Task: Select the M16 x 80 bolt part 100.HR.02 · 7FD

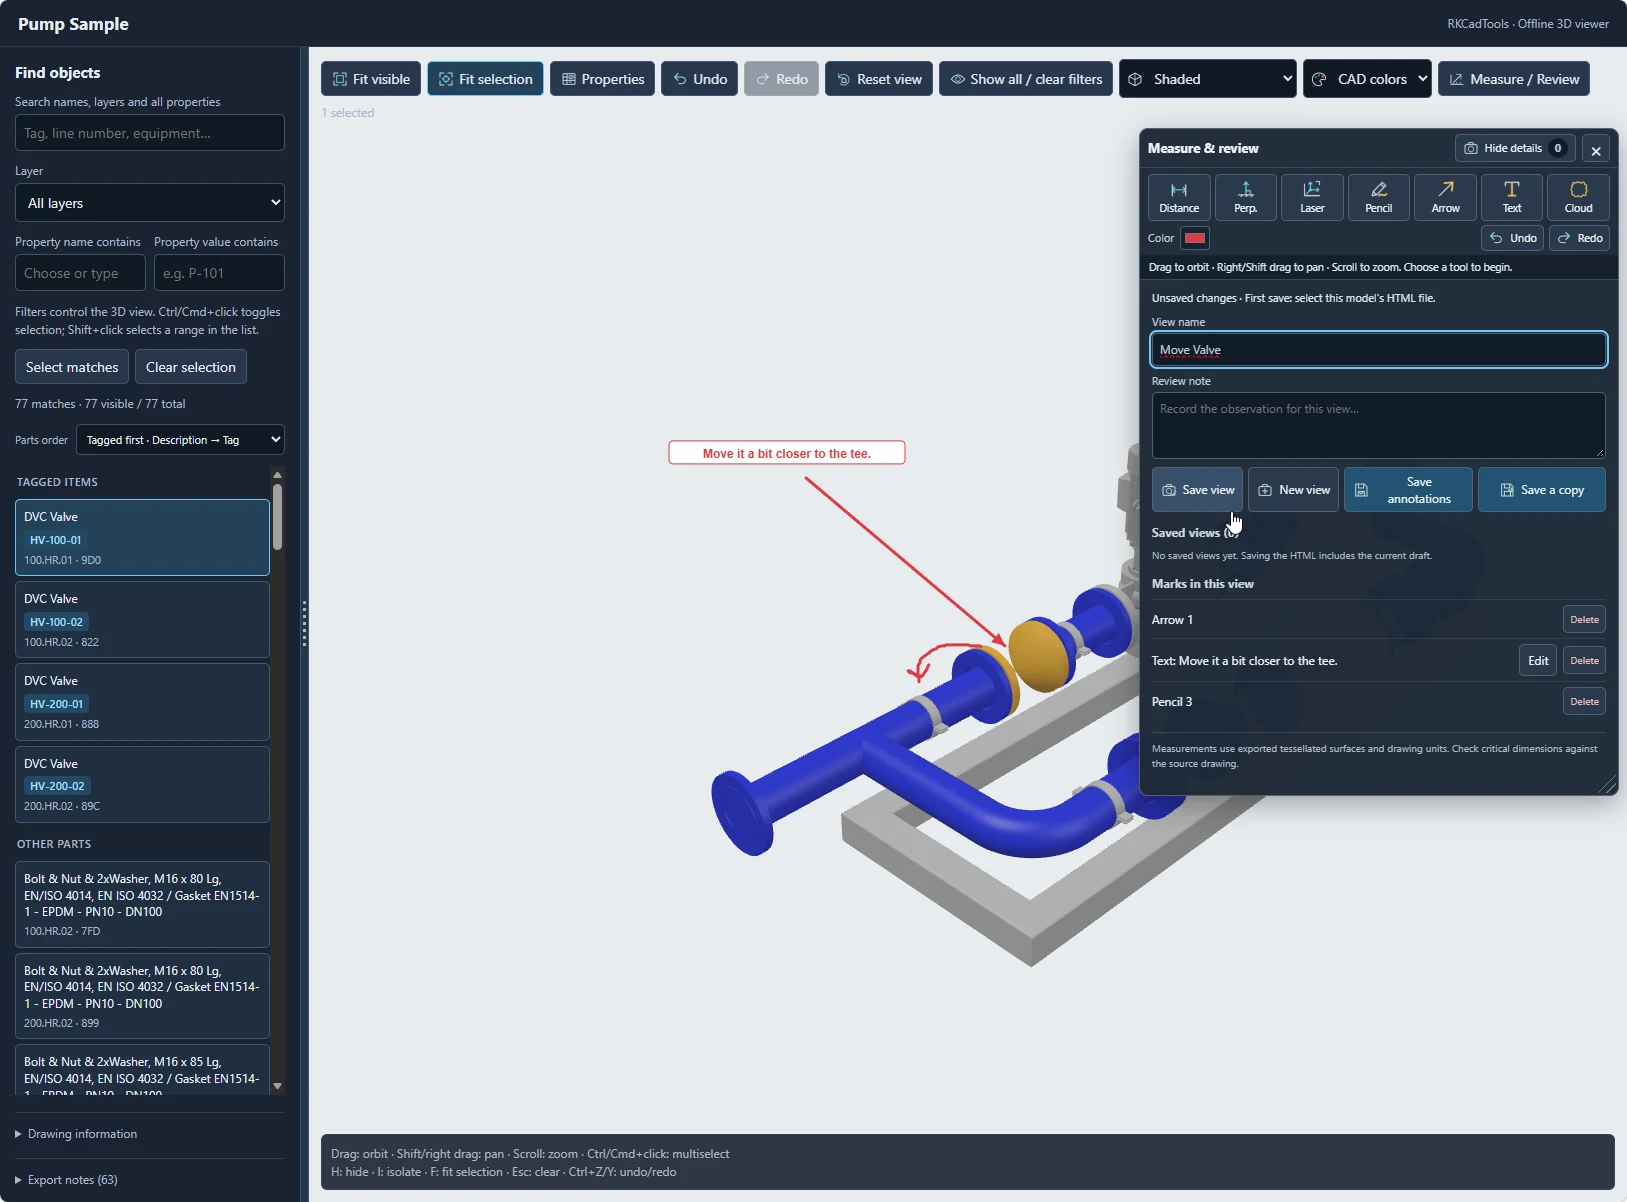Action: pyautogui.click(x=142, y=905)
